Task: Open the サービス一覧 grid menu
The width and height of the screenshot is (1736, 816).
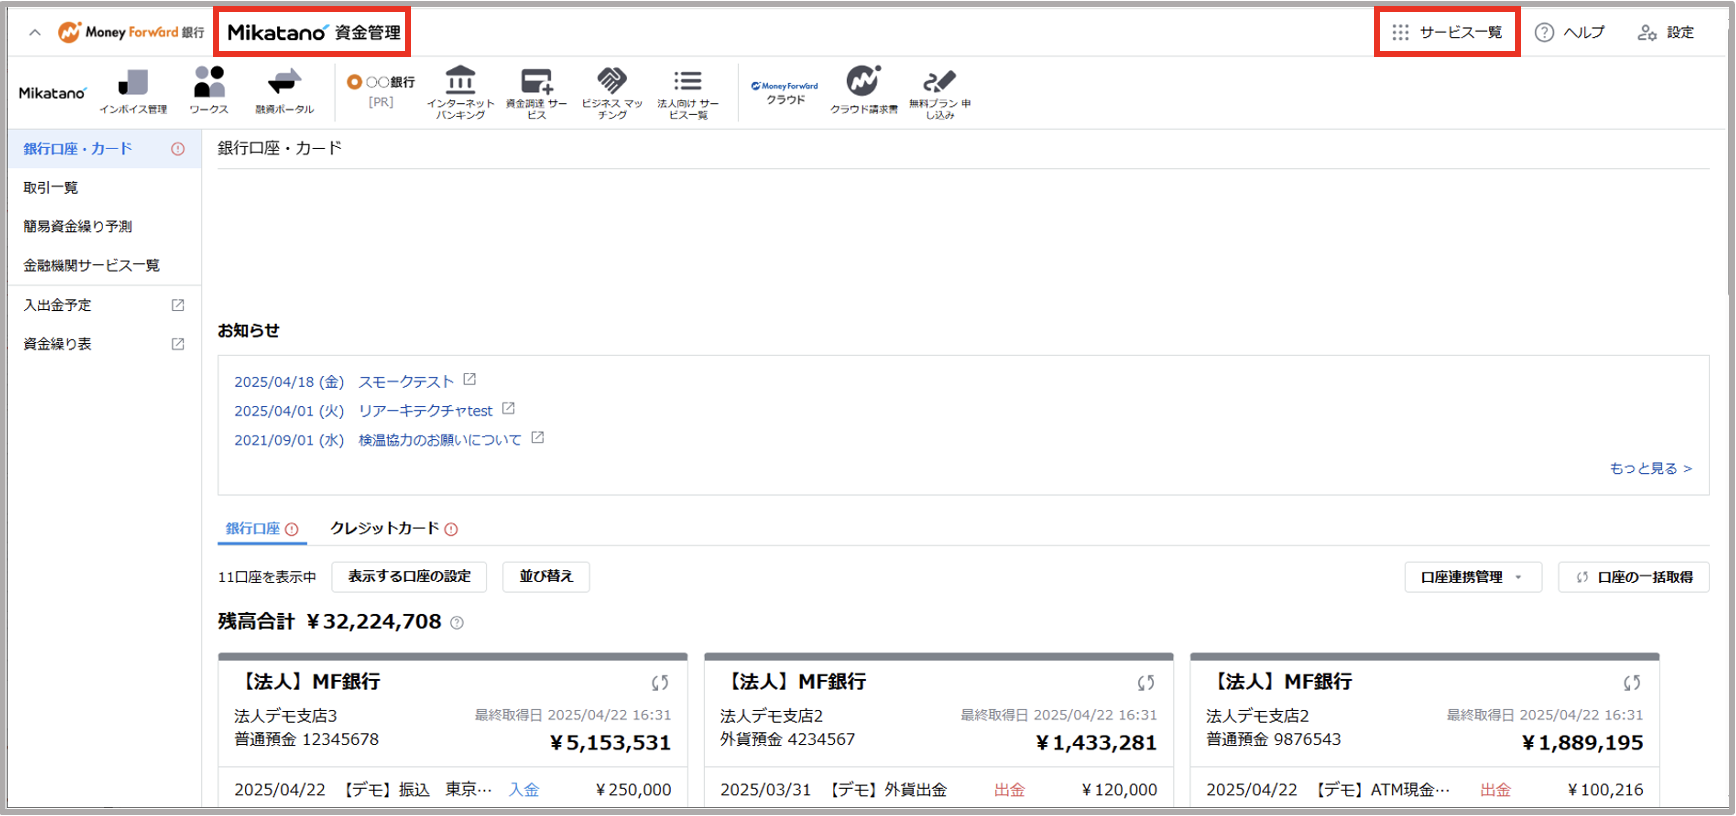Action: (1447, 32)
